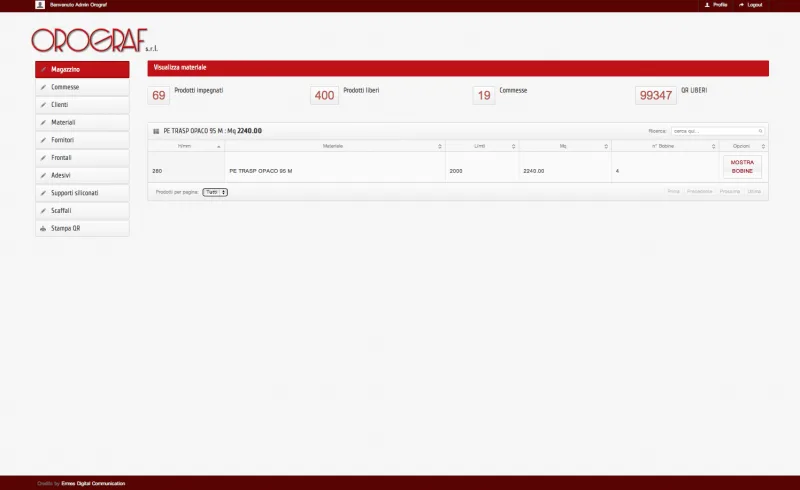Viewport: 800px width, 490px height.
Task: Sort the table by Materiale column
Action: [335, 146]
